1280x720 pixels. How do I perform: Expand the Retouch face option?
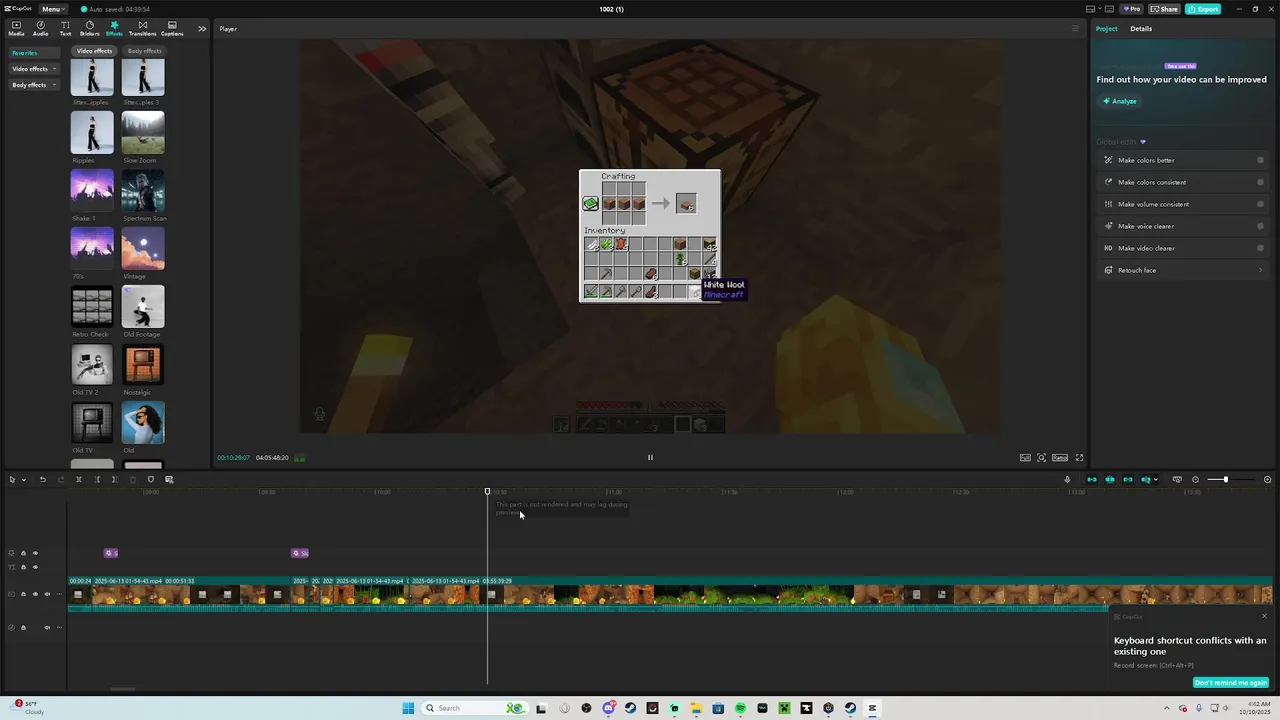click(x=1260, y=270)
